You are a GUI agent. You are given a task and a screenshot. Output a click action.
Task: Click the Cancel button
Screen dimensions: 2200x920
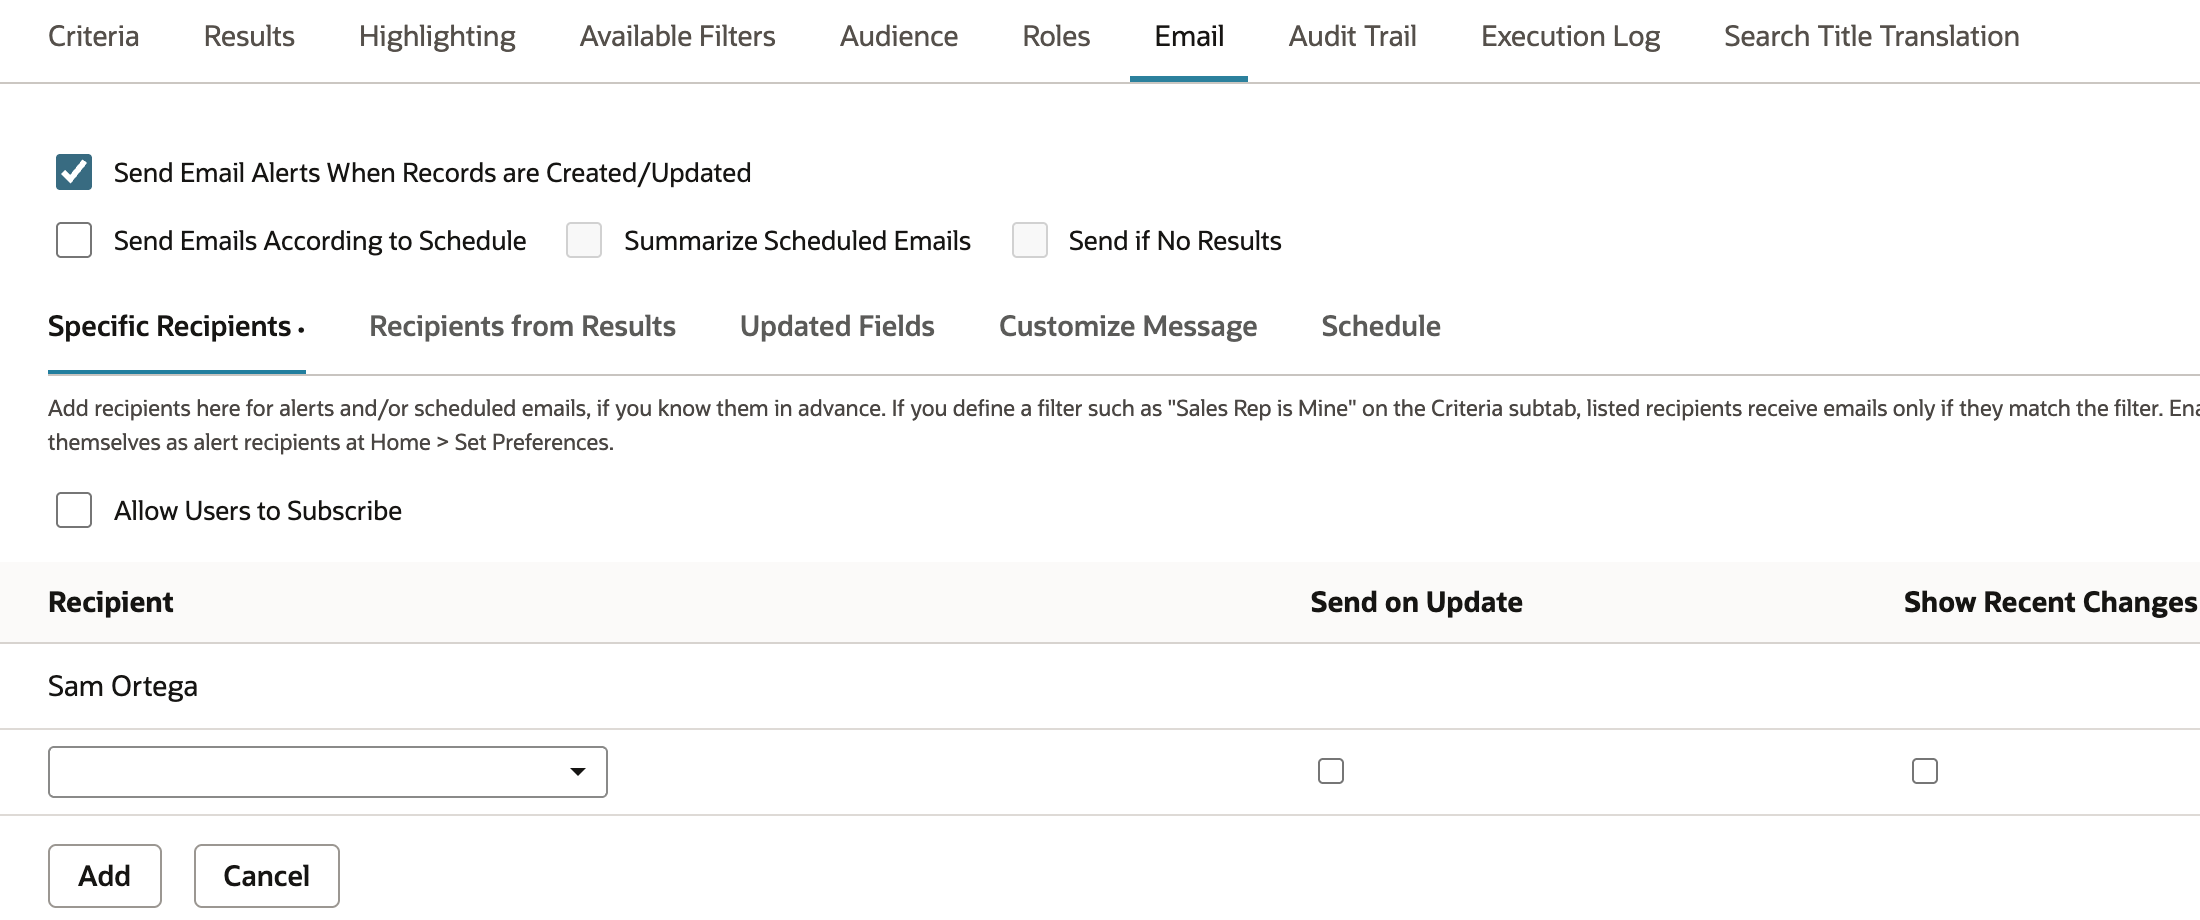(x=267, y=876)
